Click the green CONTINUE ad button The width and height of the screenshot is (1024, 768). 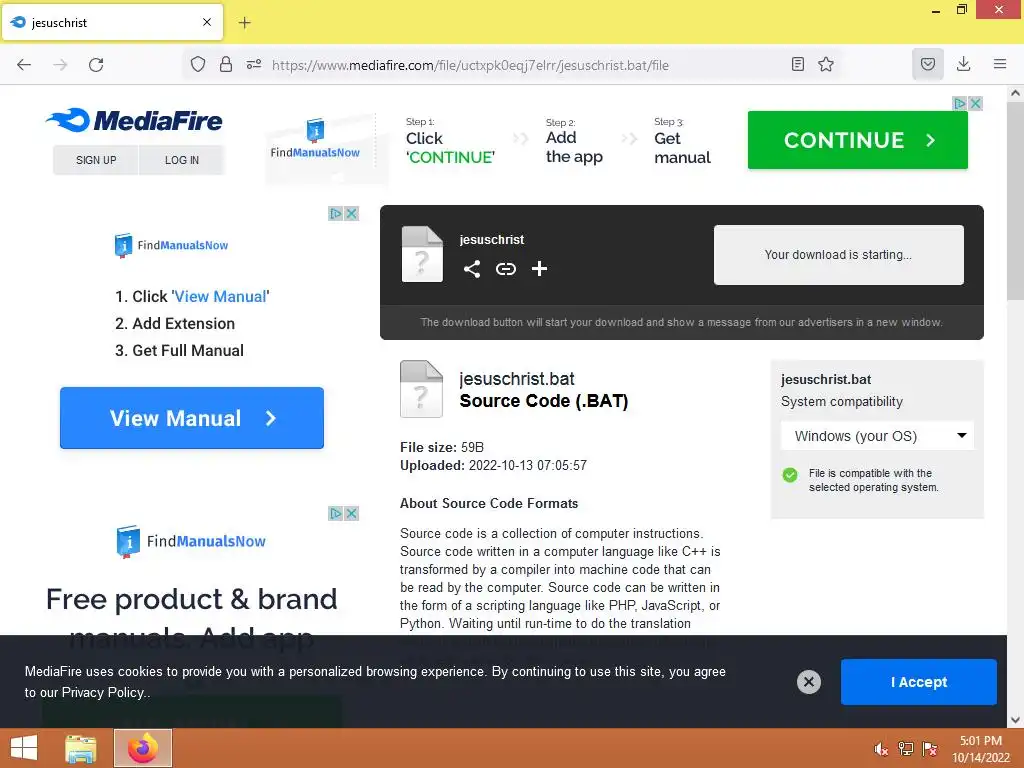pos(857,140)
